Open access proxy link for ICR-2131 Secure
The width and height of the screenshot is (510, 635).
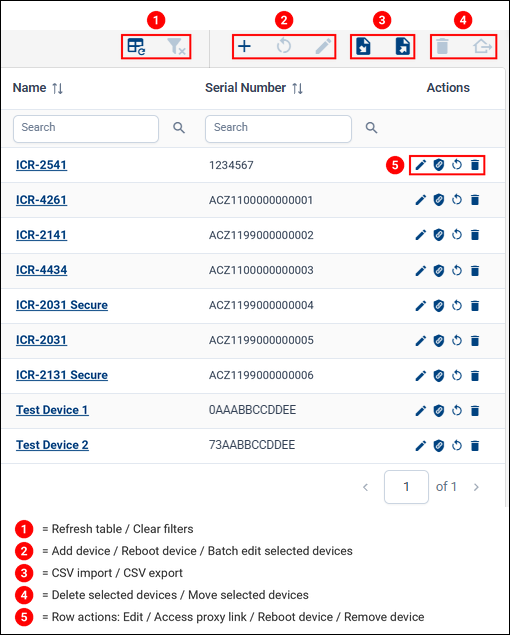(x=439, y=376)
